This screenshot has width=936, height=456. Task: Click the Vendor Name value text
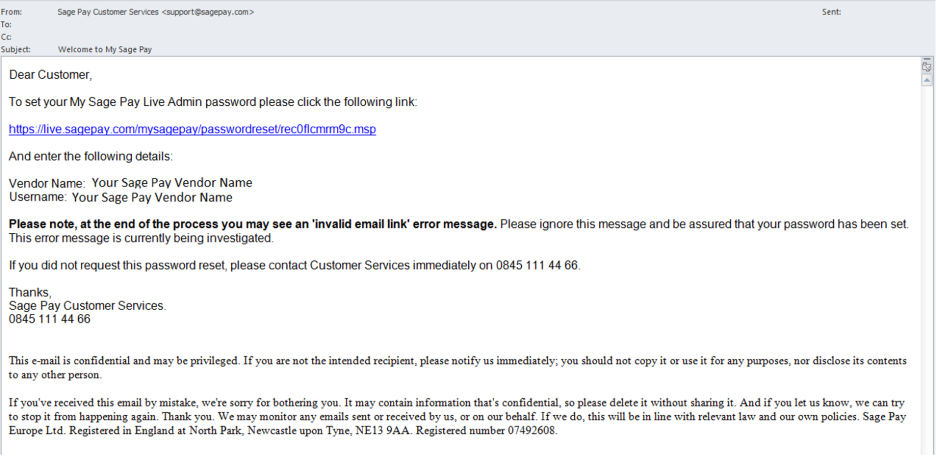point(172,183)
